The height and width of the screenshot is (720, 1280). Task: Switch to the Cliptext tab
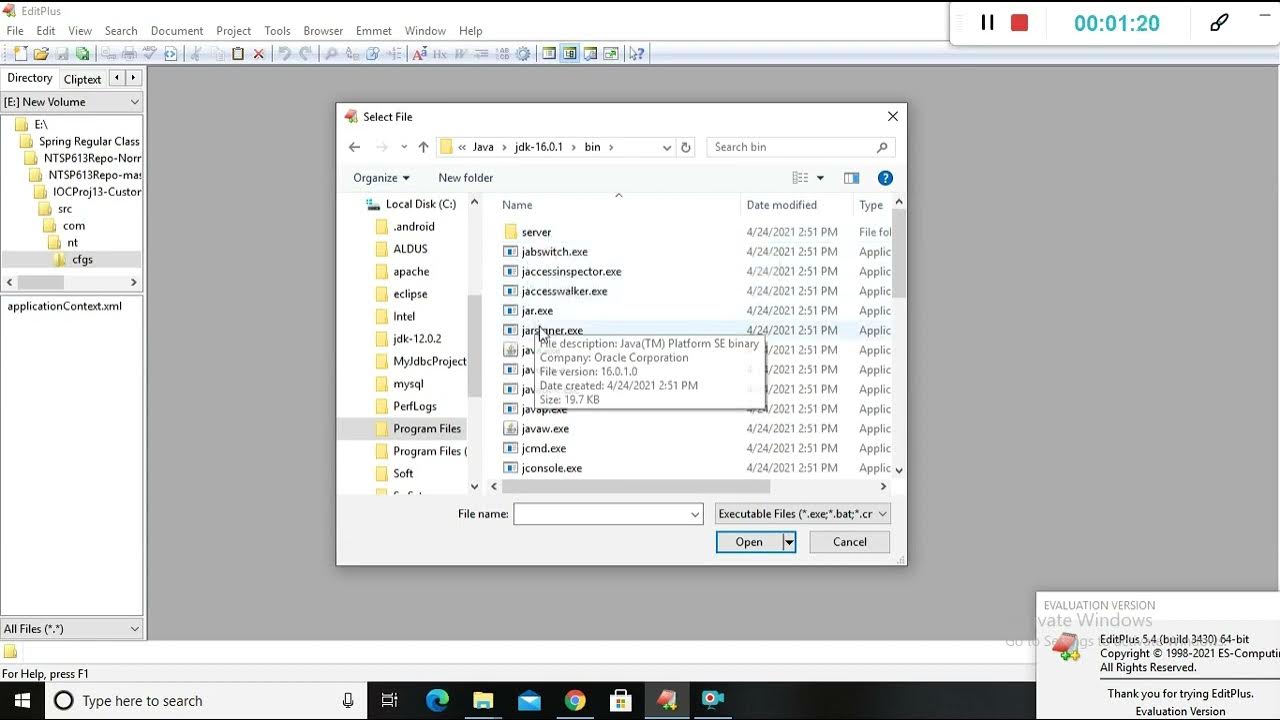coord(82,79)
